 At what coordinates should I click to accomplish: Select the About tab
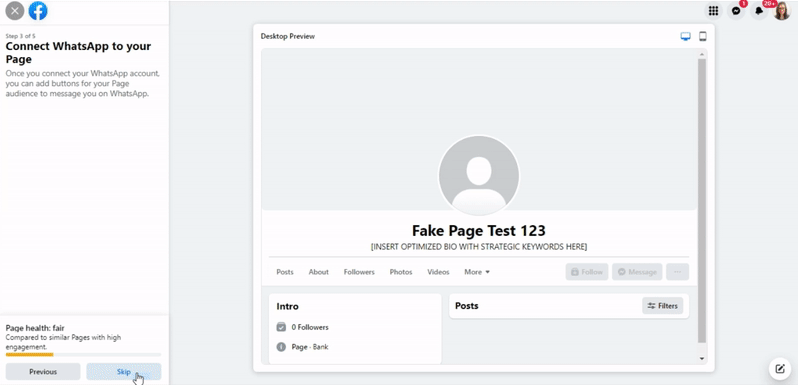click(319, 272)
